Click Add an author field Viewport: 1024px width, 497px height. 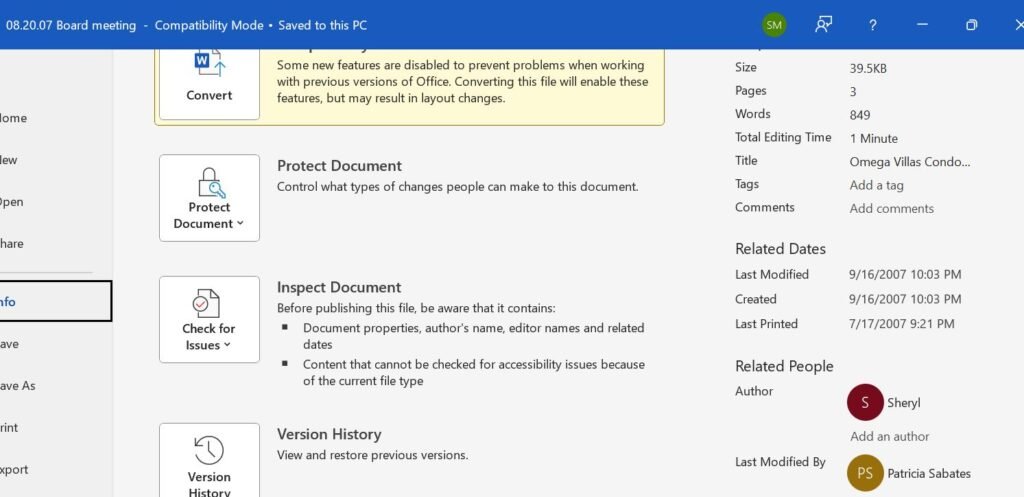point(889,437)
